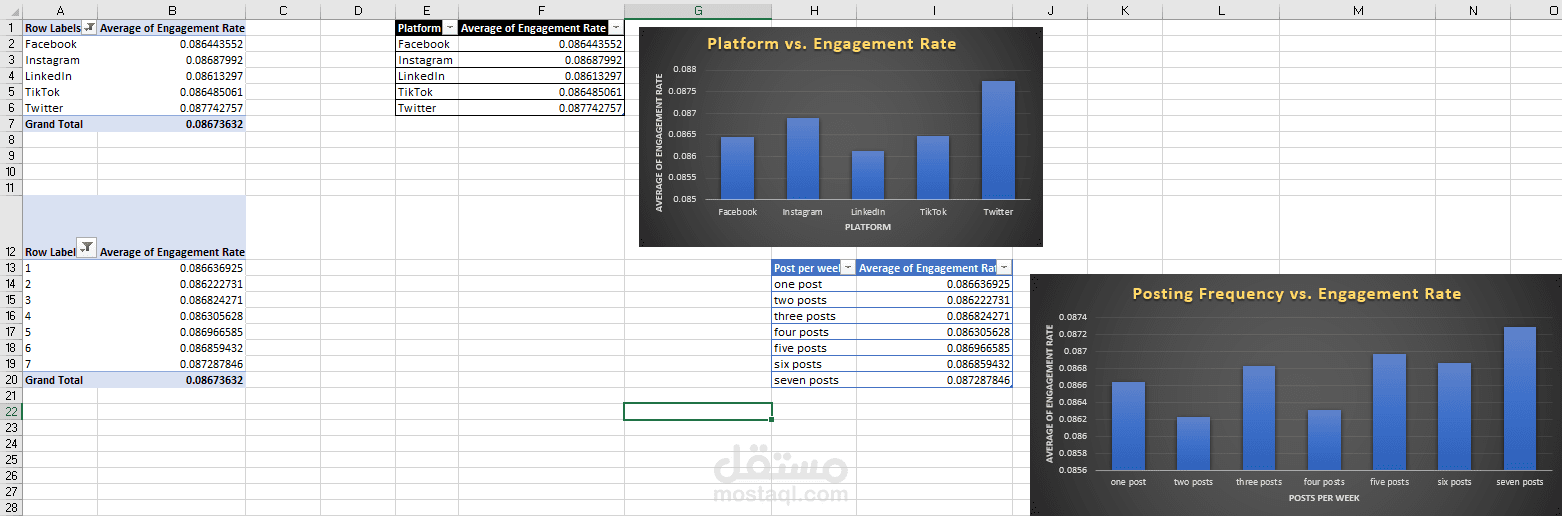Select the Instagram bar in the Platform chart
The width and height of the screenshot is (1562, 516).
(x=803, y=159)
